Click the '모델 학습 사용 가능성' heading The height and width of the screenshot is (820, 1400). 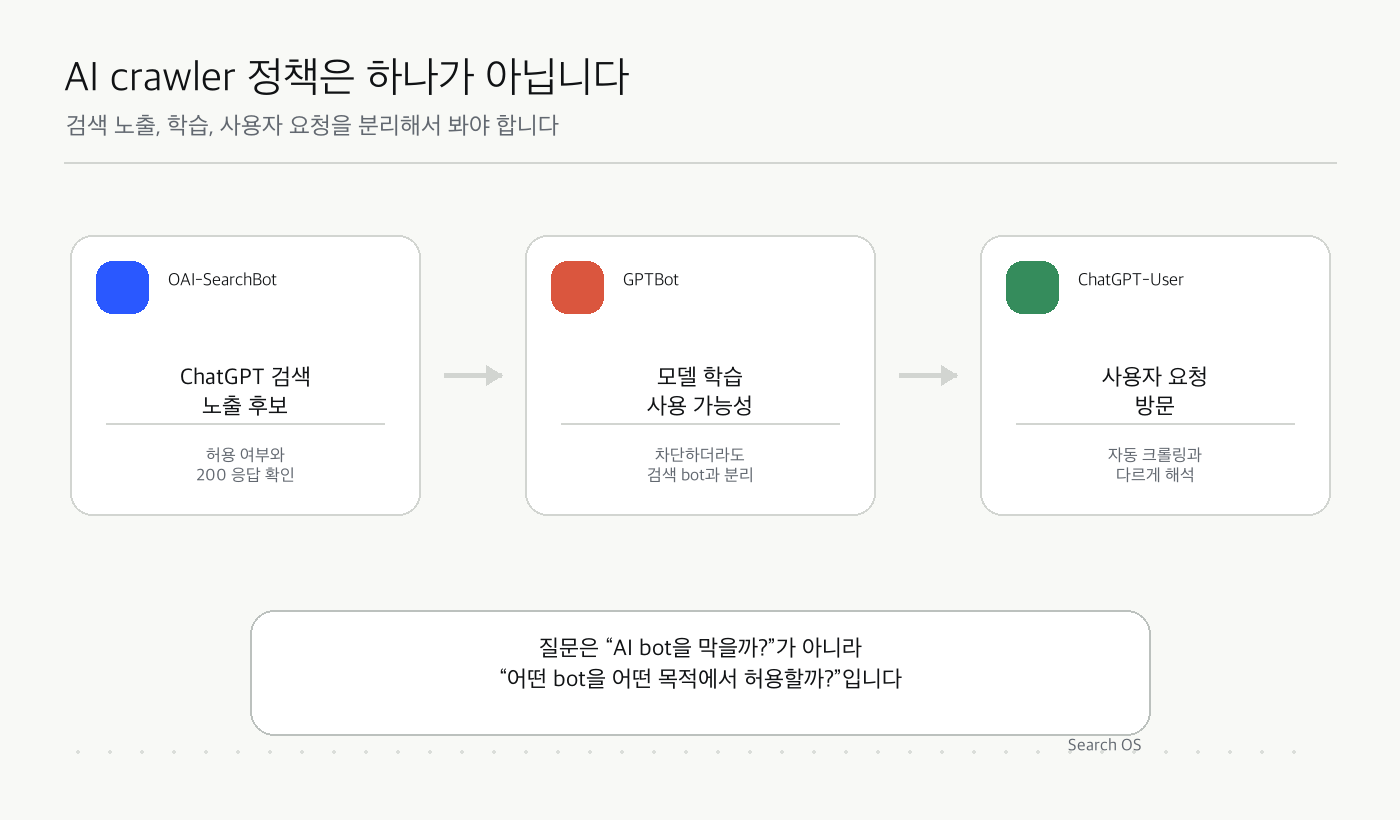click(x=700, y=391)
